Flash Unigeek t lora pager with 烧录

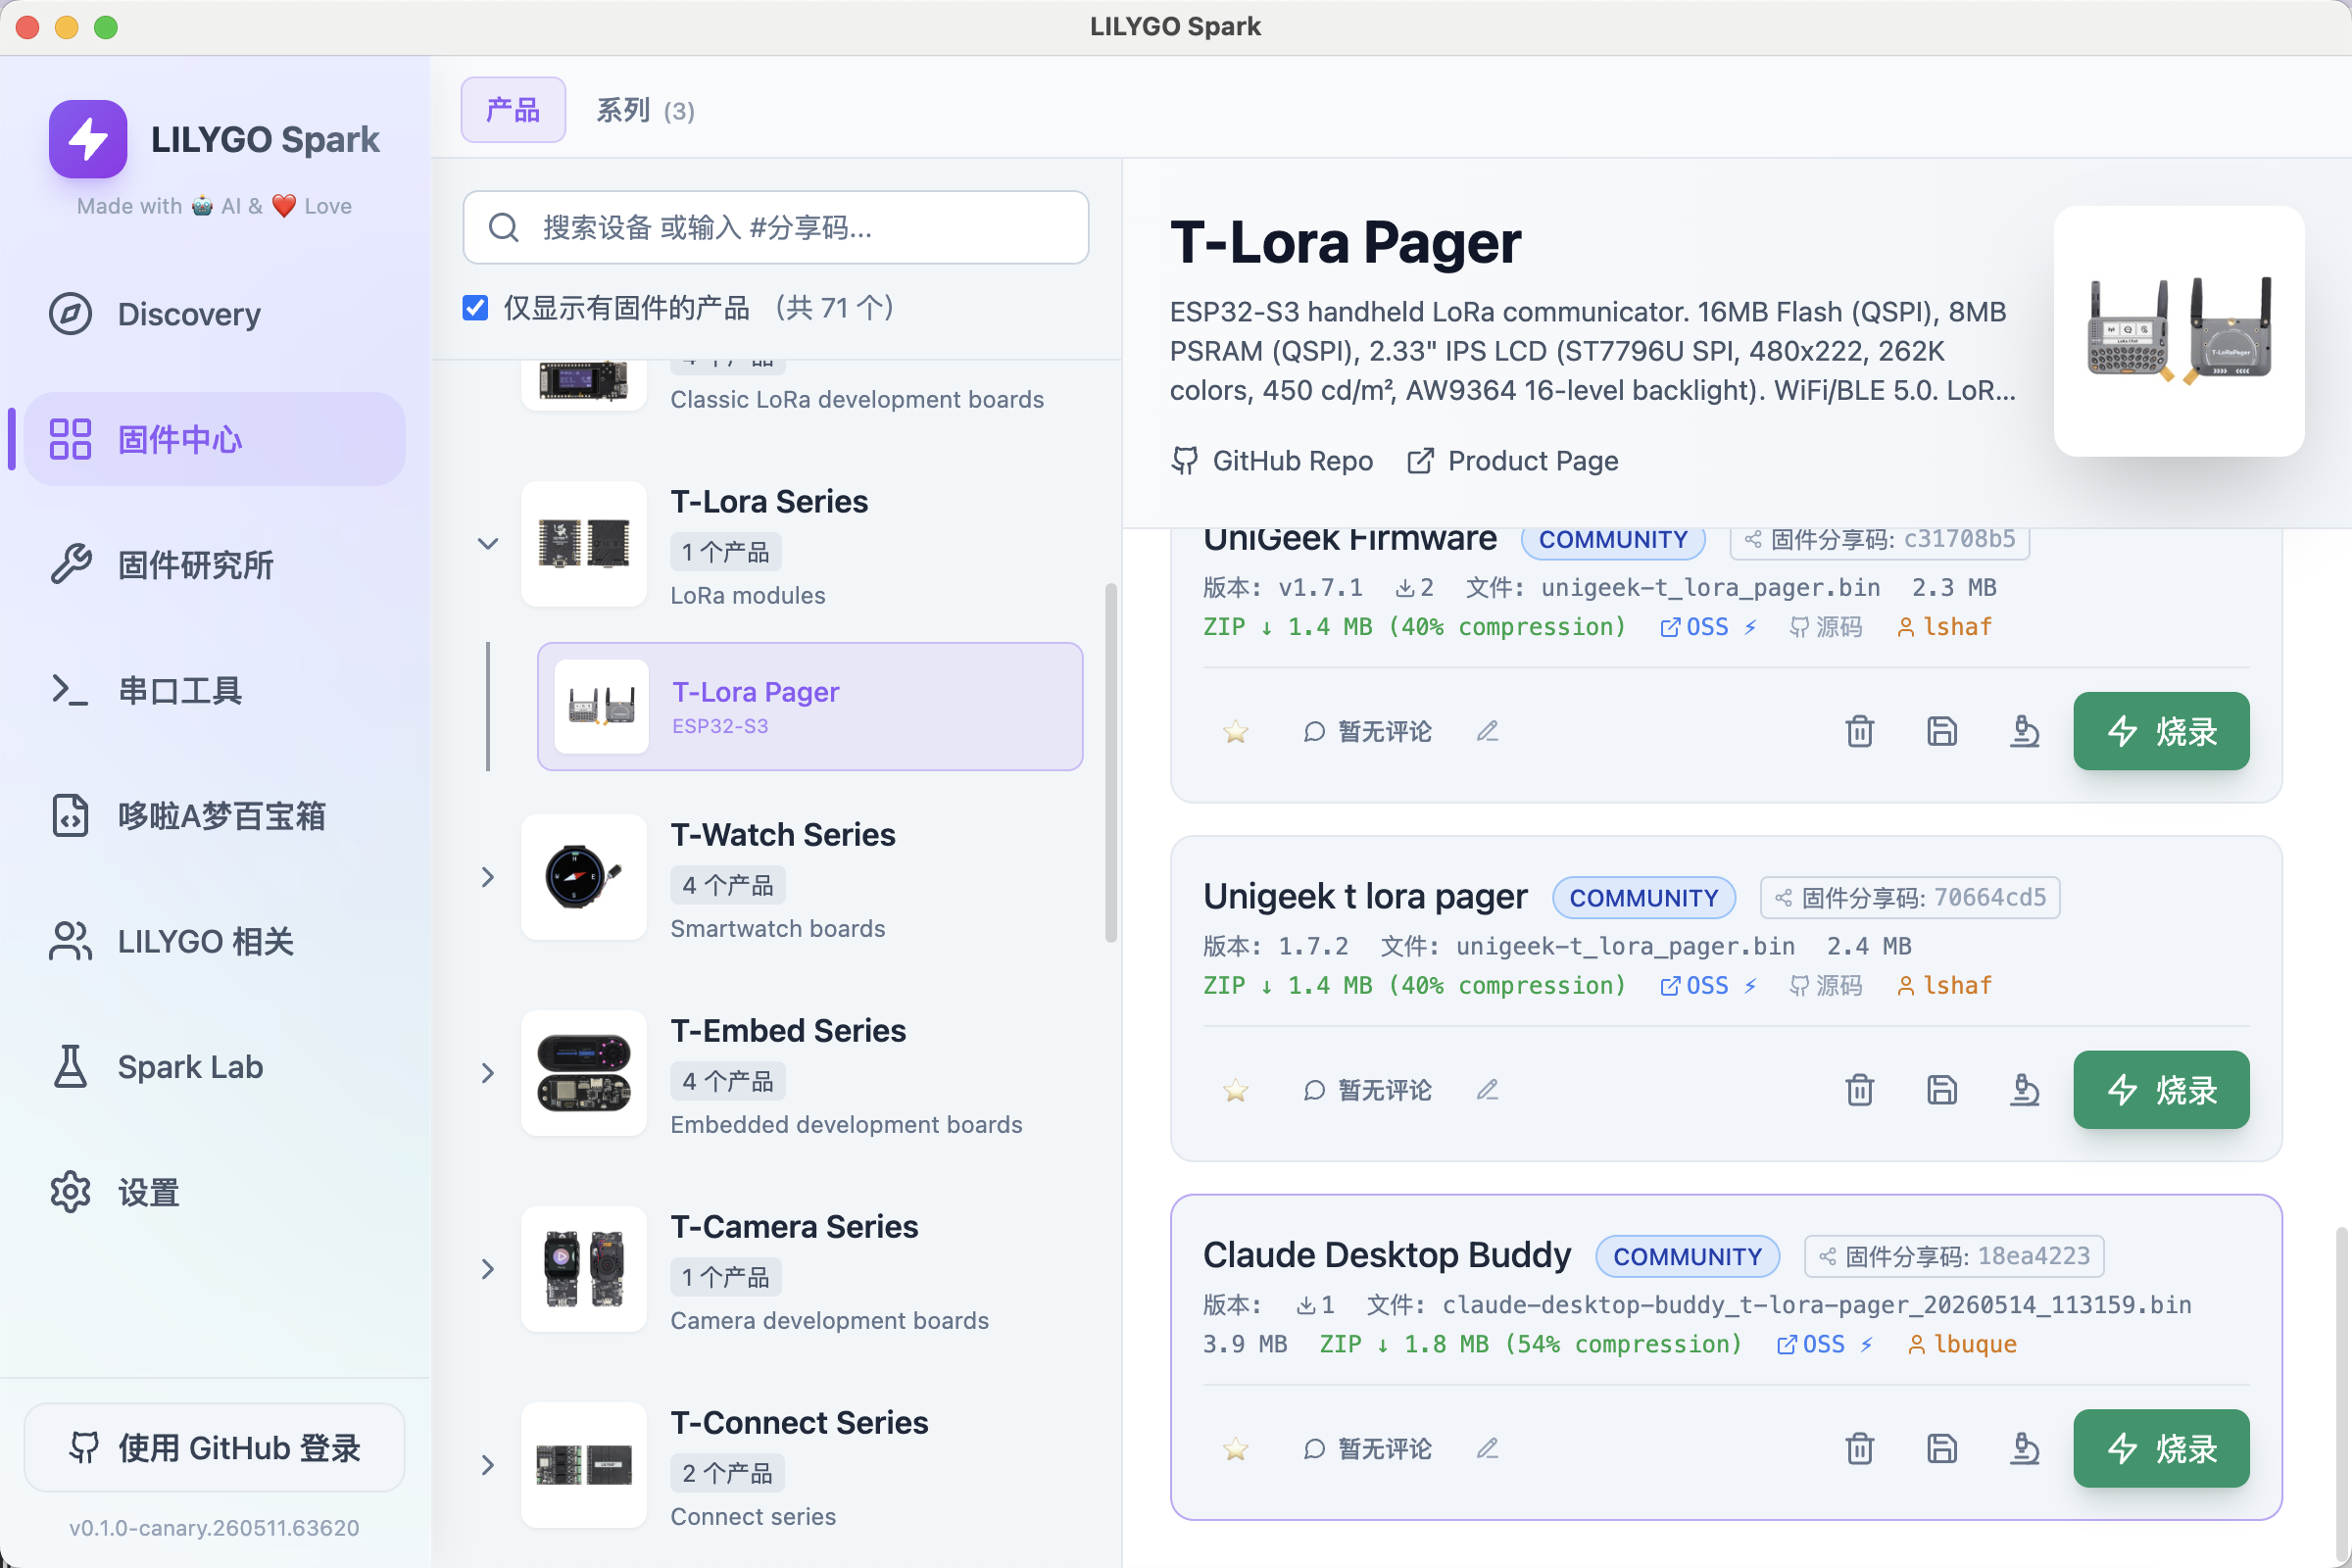(x=2161, y=1090)
